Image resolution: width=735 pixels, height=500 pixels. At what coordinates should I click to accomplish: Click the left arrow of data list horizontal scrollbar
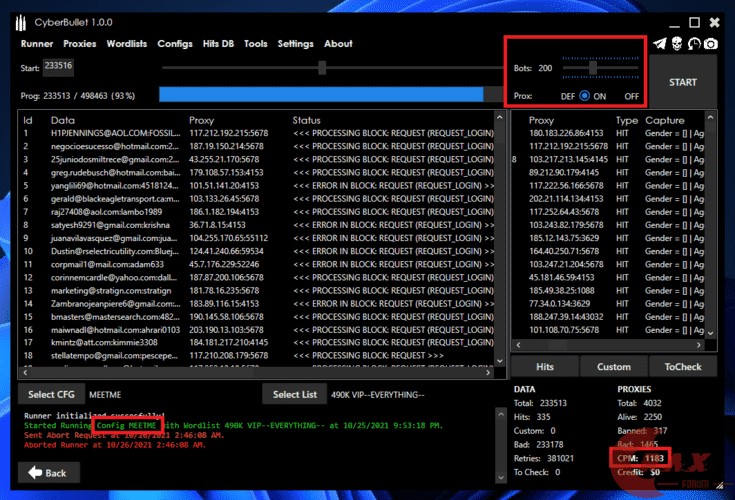[25, 373]
